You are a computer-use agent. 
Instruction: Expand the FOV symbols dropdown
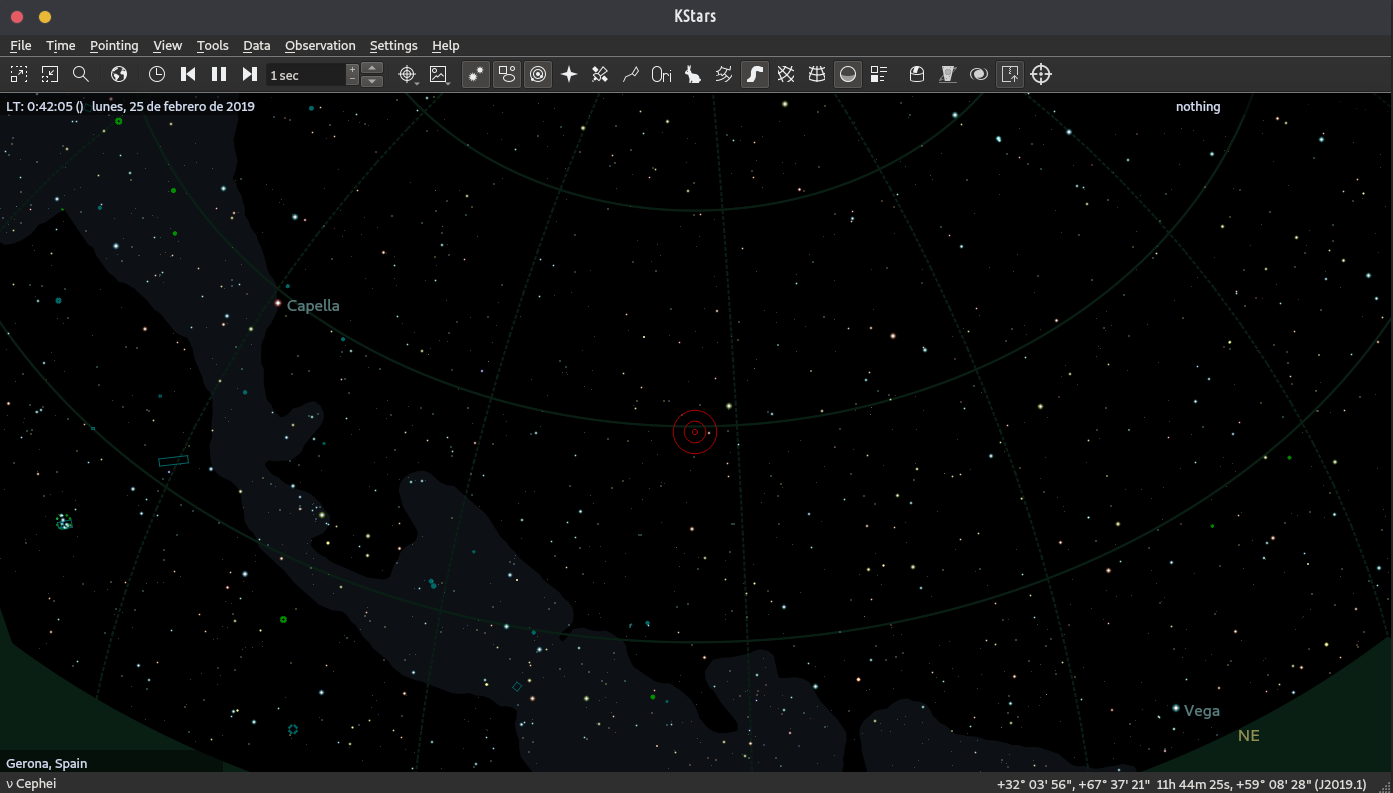[408, 75]
